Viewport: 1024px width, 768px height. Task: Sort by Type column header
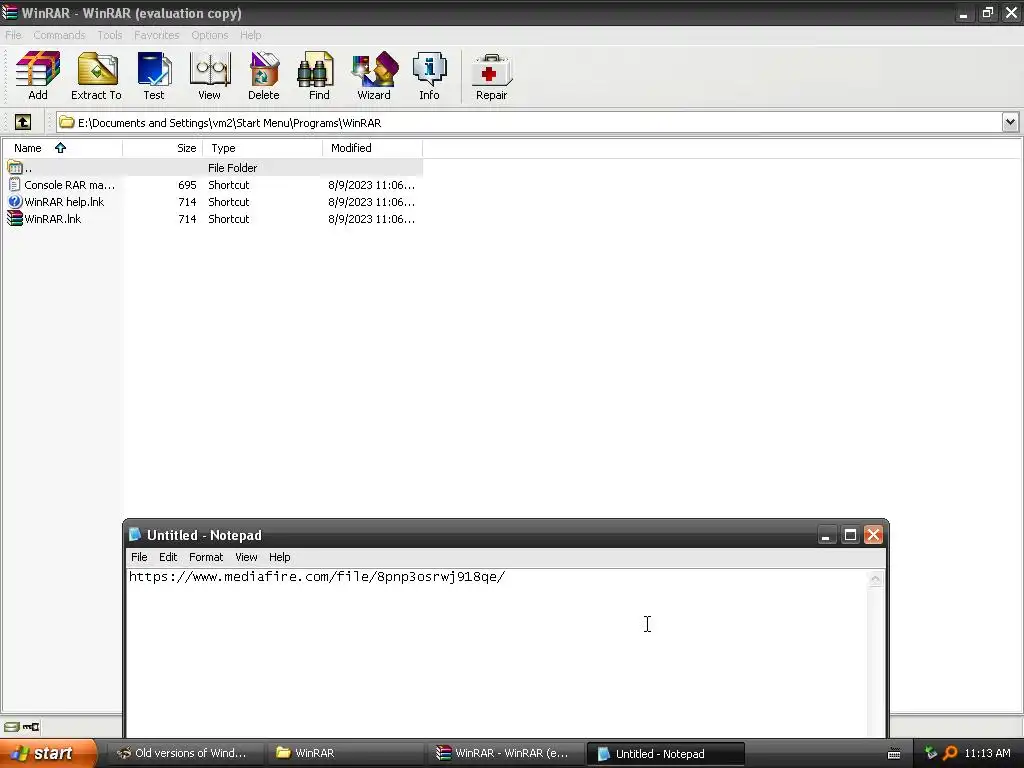[263, 148]
